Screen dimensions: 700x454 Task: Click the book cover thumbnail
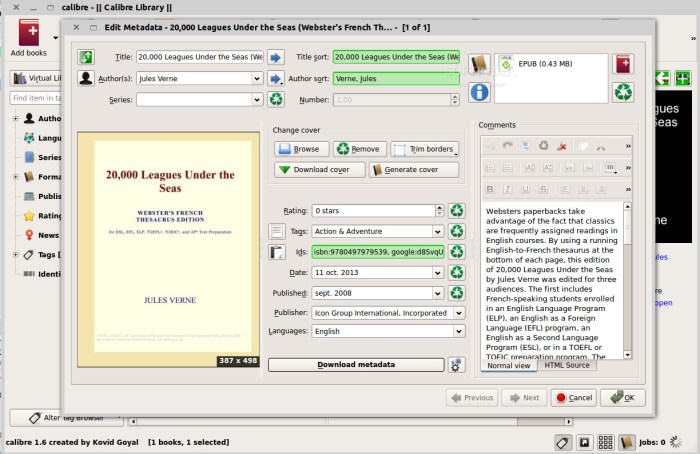(x=168, y=250)
